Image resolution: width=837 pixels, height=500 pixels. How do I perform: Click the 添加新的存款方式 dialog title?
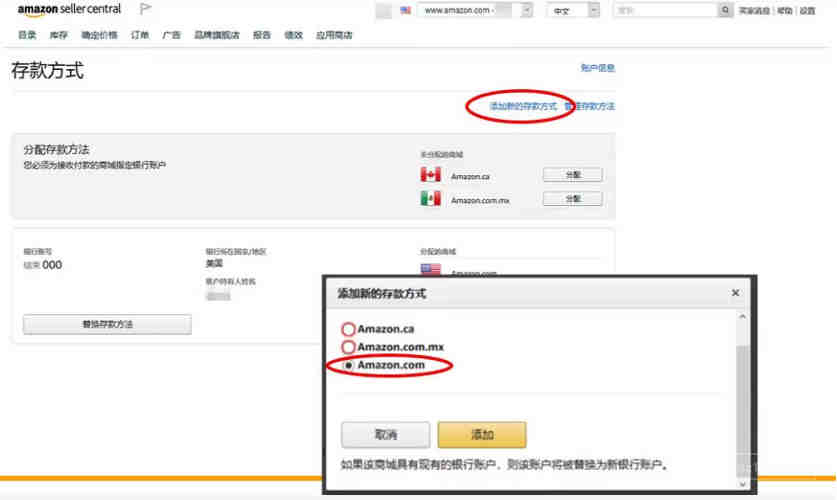(x=382, y=293)
